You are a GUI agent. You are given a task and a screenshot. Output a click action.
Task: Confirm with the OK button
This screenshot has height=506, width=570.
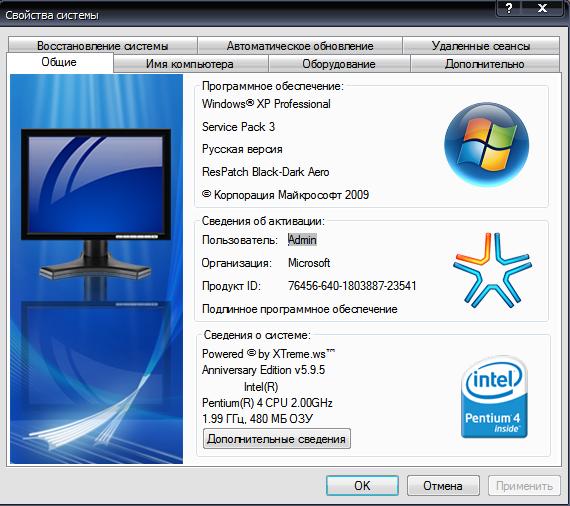362,485
